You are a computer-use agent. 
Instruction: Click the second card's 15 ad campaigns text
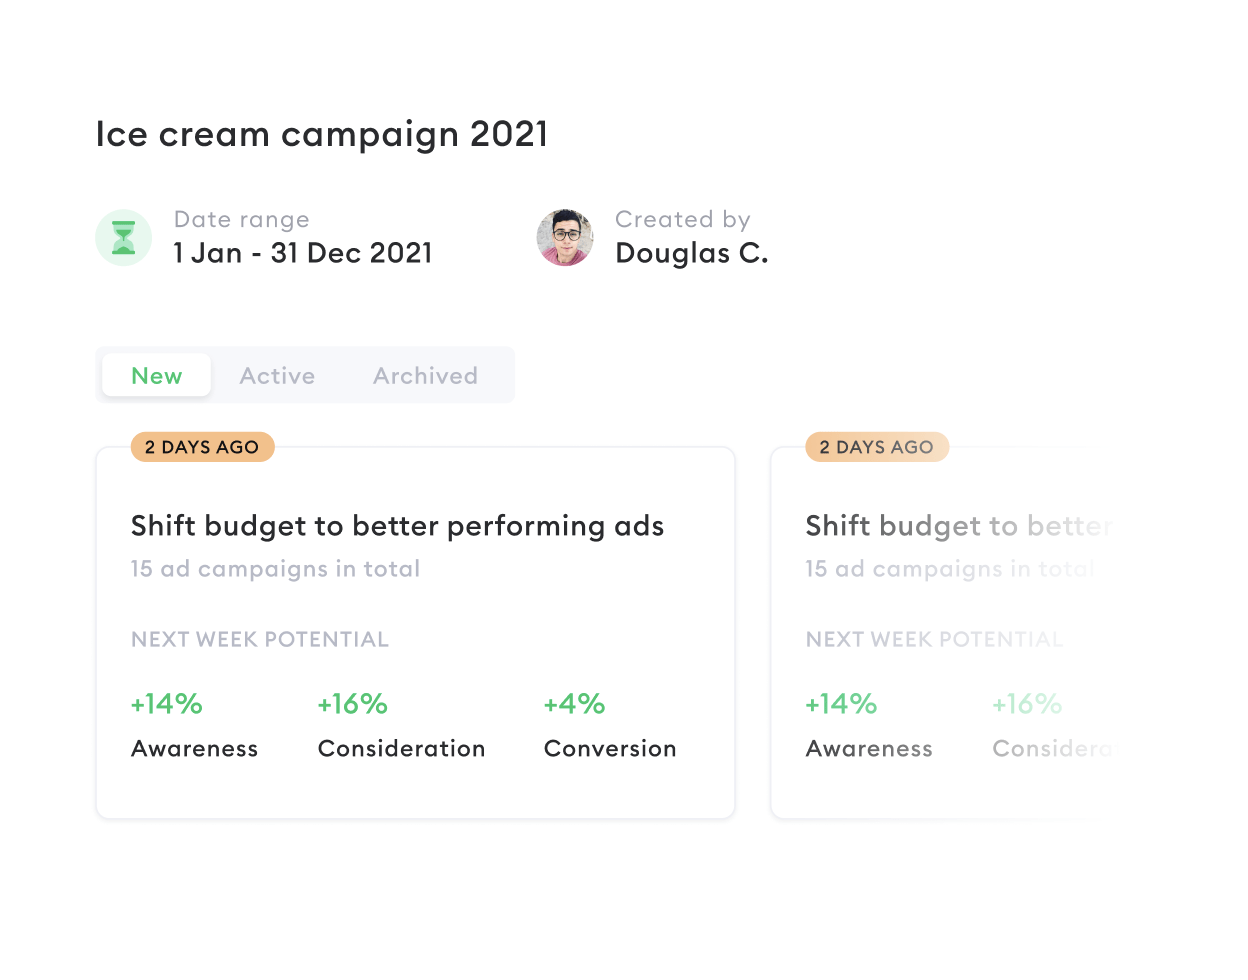[x=950, y=569]
